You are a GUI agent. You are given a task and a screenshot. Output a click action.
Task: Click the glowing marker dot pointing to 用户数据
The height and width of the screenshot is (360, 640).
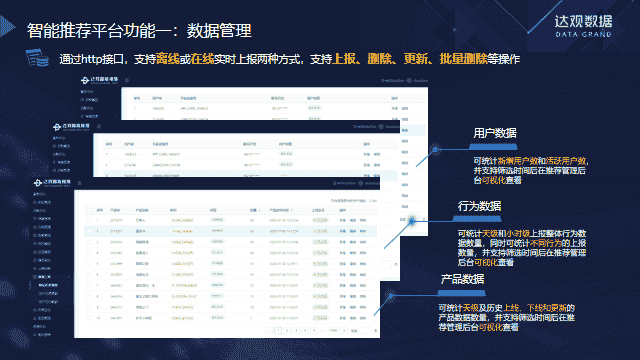435,149
